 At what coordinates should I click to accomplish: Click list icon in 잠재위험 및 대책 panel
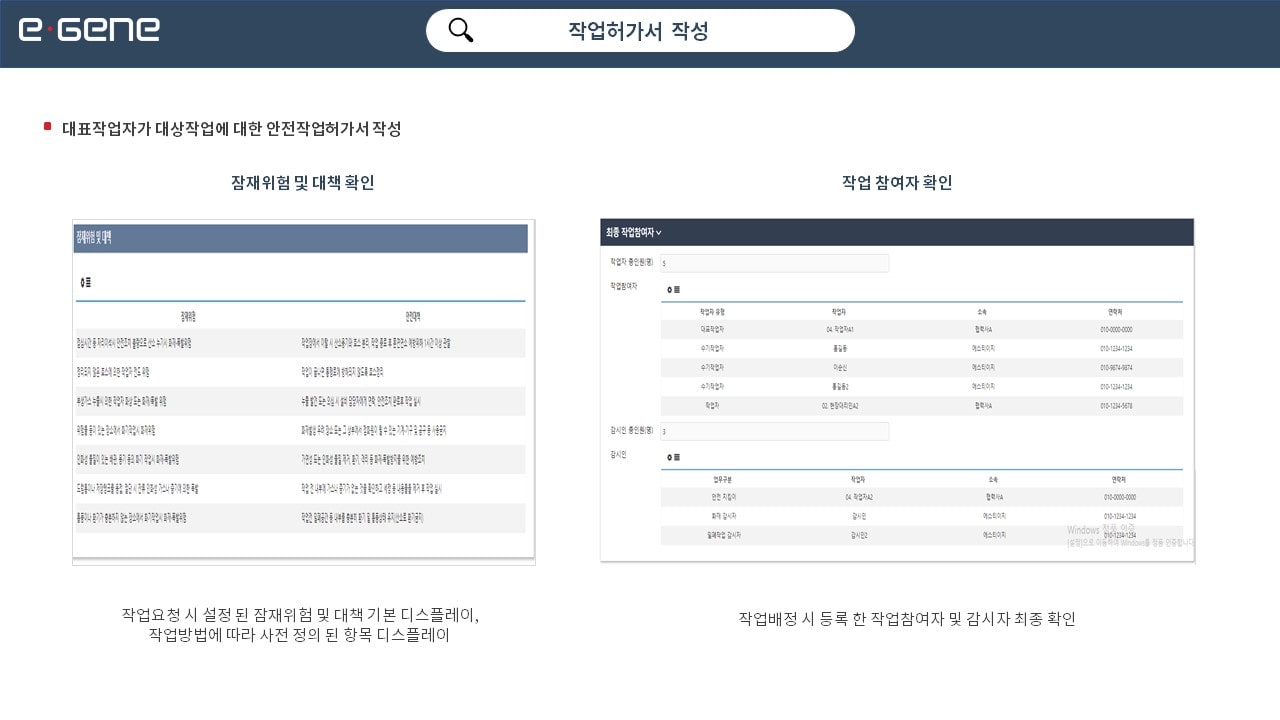tap(90, 283)
